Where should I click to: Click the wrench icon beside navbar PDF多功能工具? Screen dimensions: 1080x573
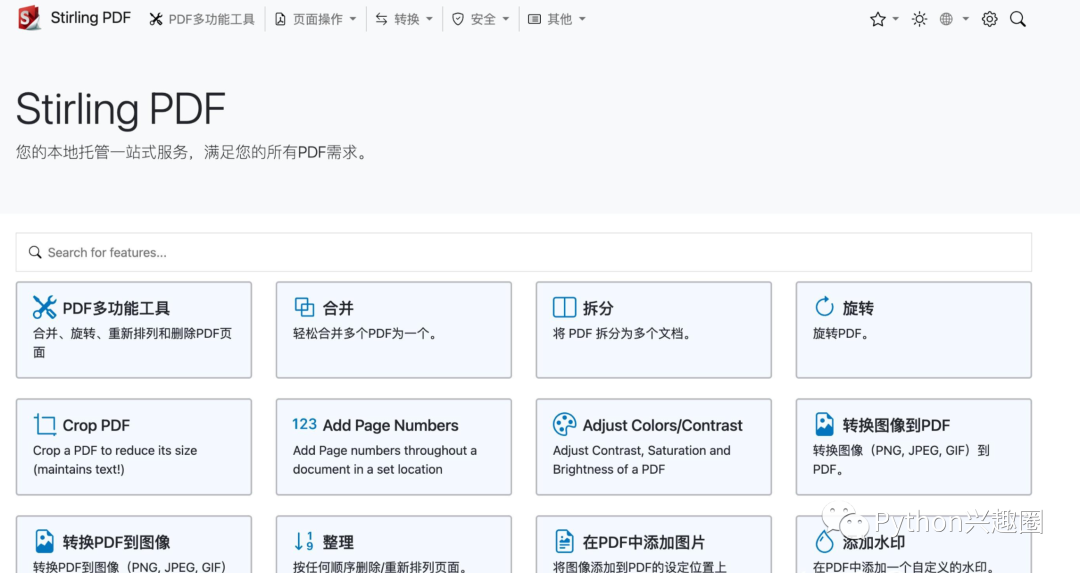coord(156,19)
